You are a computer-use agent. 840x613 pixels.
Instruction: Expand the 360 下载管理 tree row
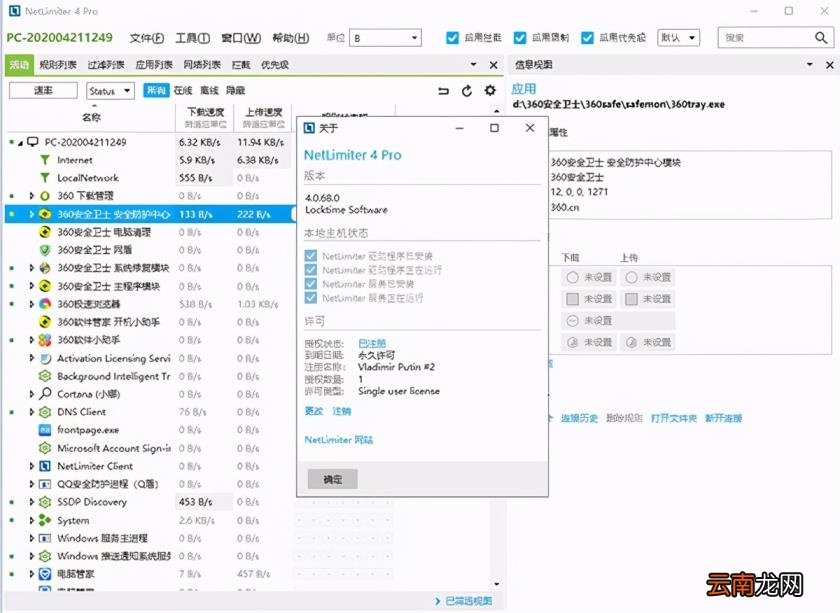tap(32, 196)
